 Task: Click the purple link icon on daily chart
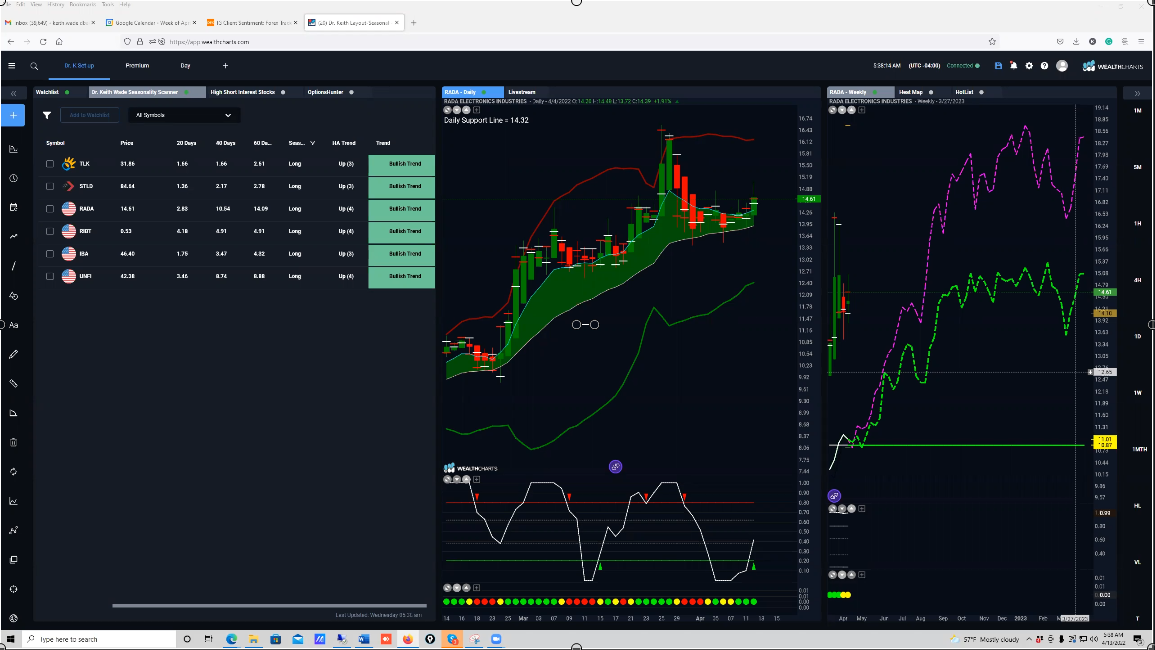pos(615,466)
